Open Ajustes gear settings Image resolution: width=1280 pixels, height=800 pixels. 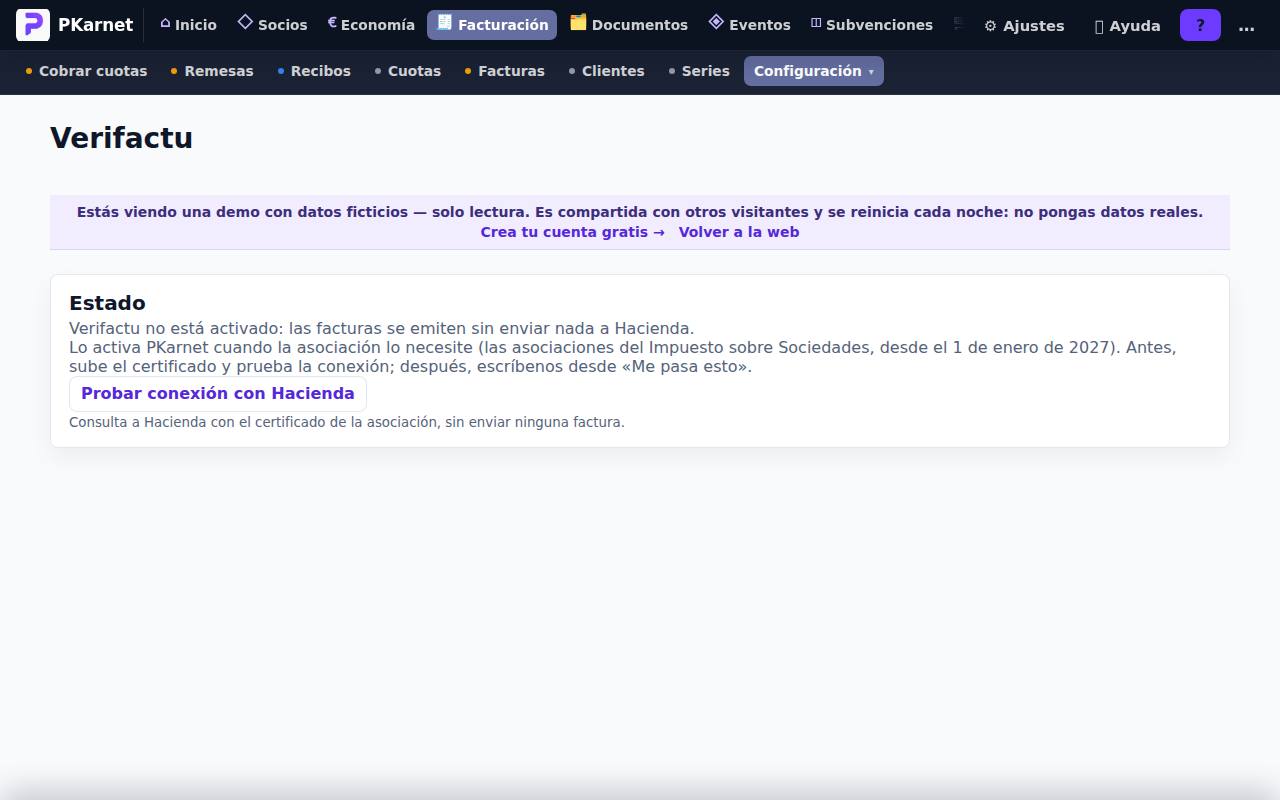[x=1024, y=26]
